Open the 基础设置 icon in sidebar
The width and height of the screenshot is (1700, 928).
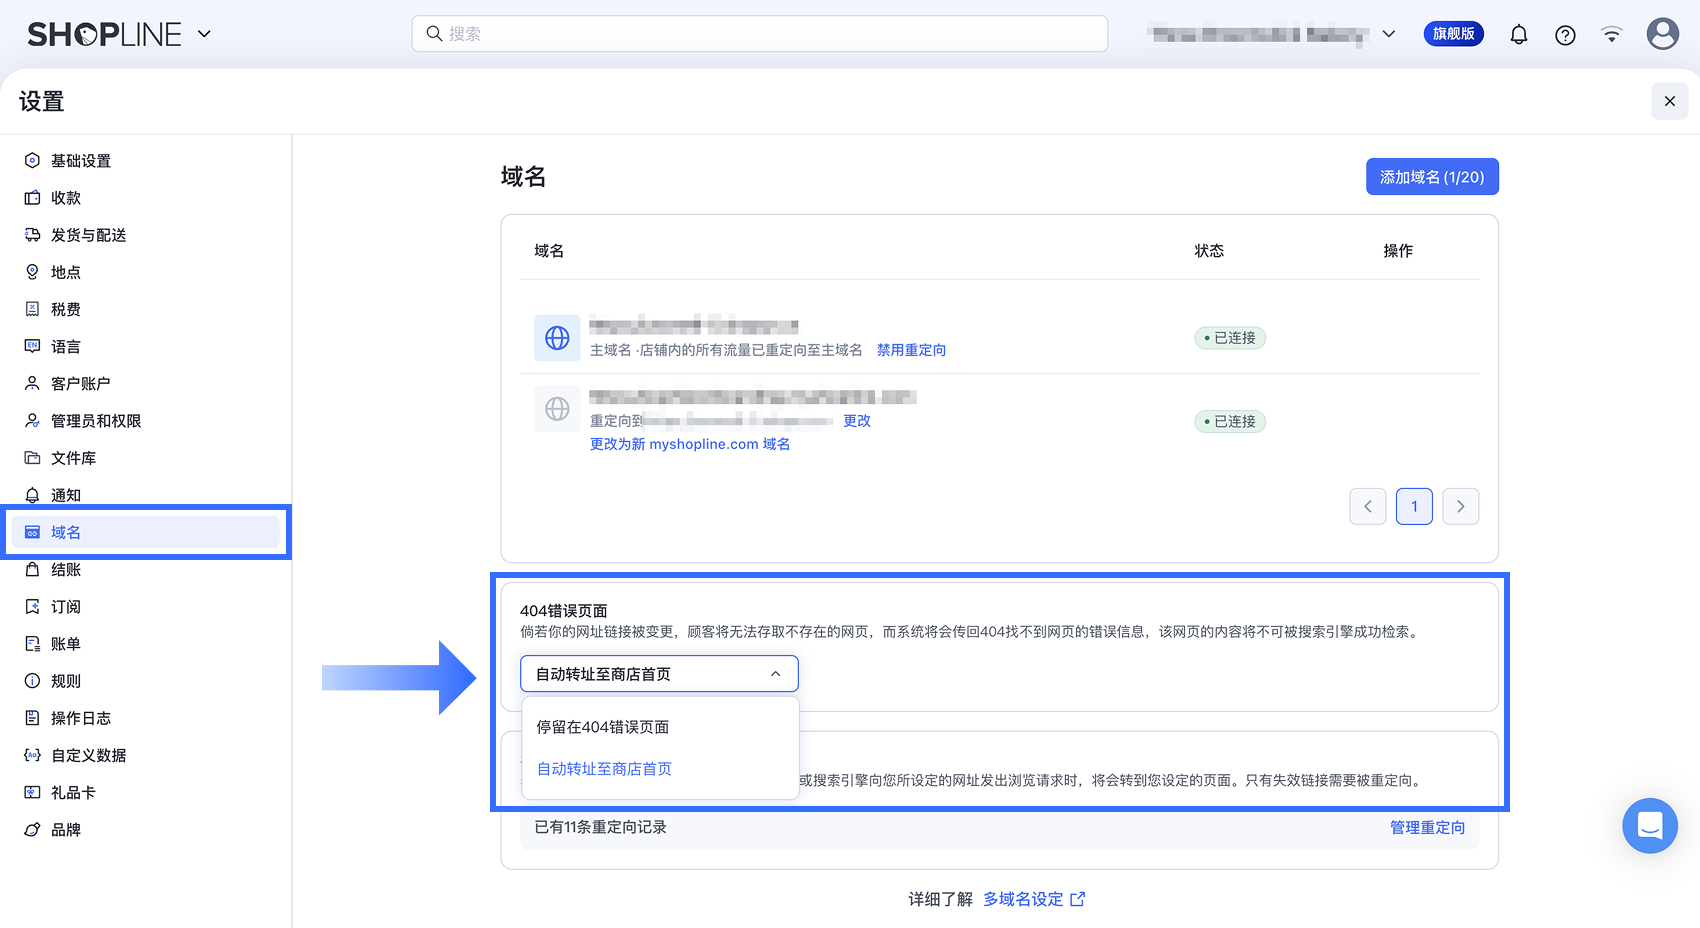click(x=32, y=160)
